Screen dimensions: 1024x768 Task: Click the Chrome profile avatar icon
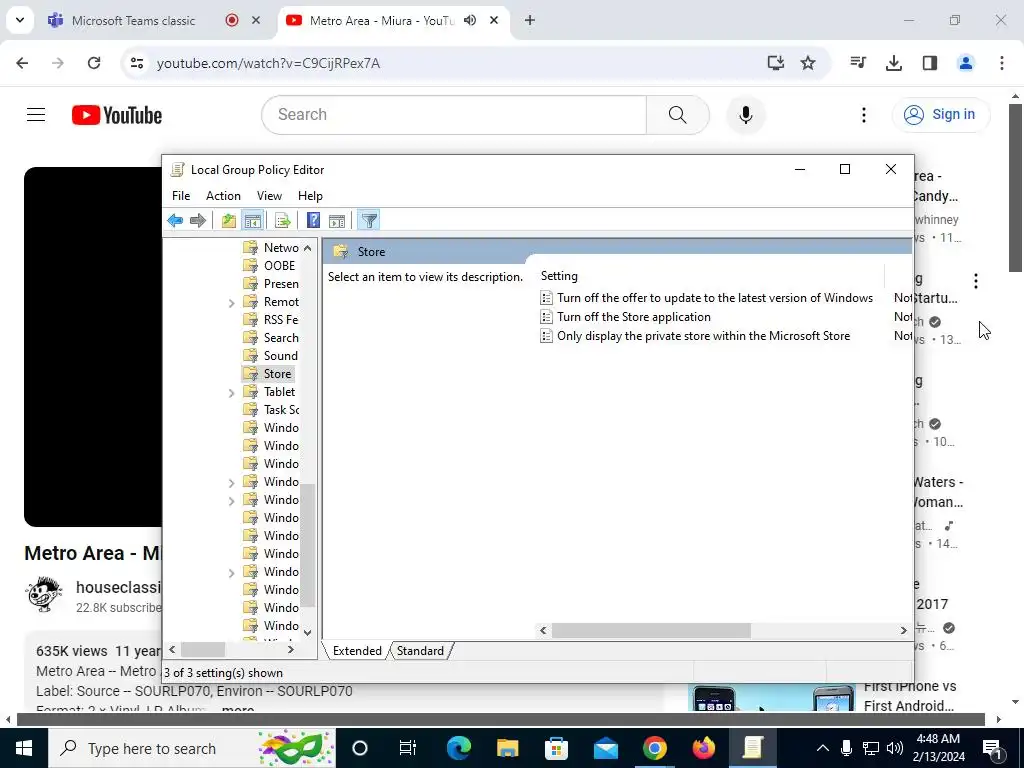(x=965, y=63)
